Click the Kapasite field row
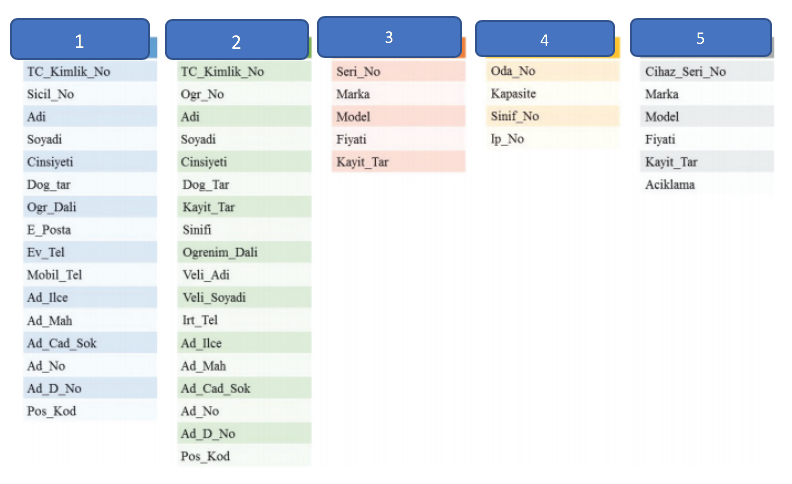The height and width of the screenshot is (484, 792). [x=553, y=94]
